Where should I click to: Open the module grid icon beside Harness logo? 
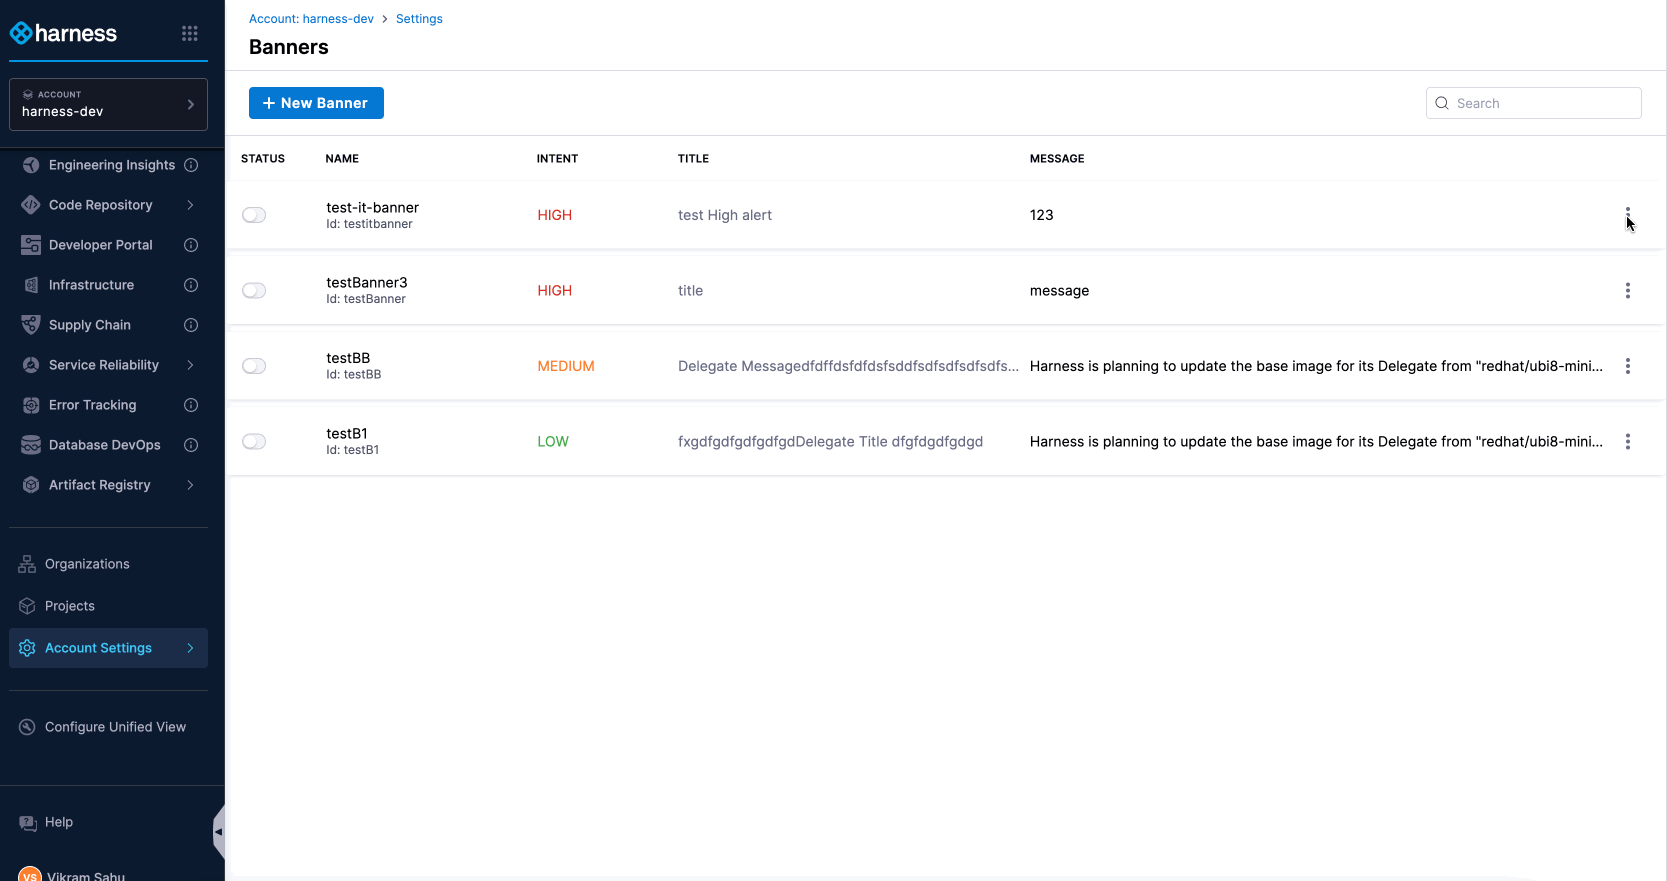coord(189,34)
